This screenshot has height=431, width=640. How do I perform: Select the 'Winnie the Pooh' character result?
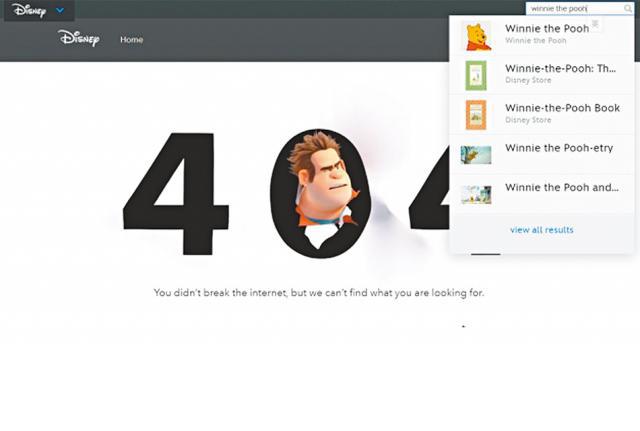[x=542, y=35]
